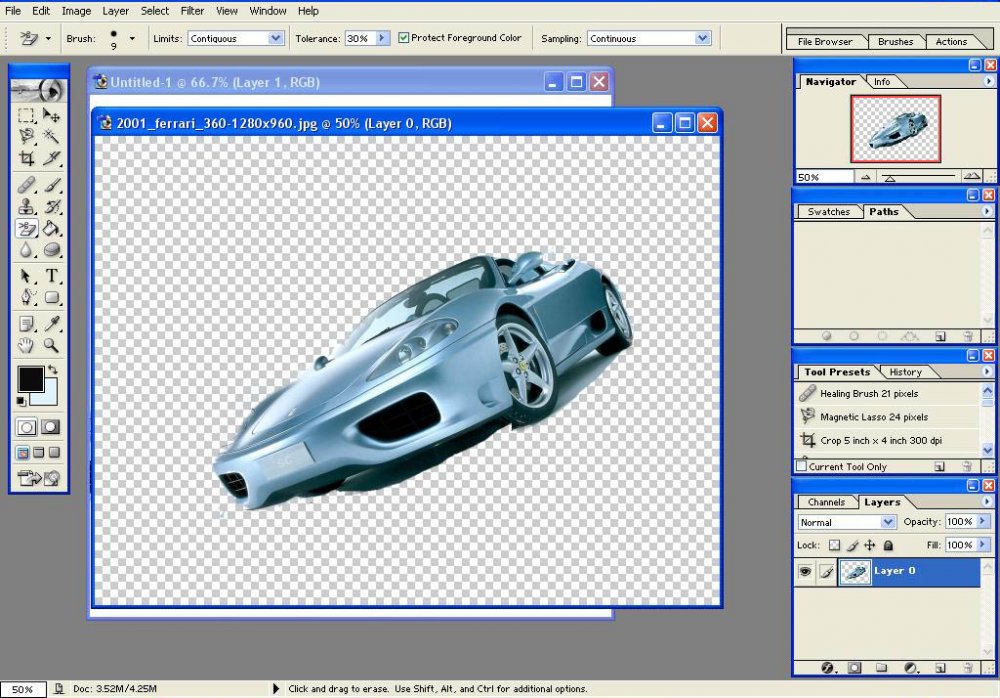The image size is (1000, 698).
Task: Click the Tolerance value input field
Action: tap(360, 38)
